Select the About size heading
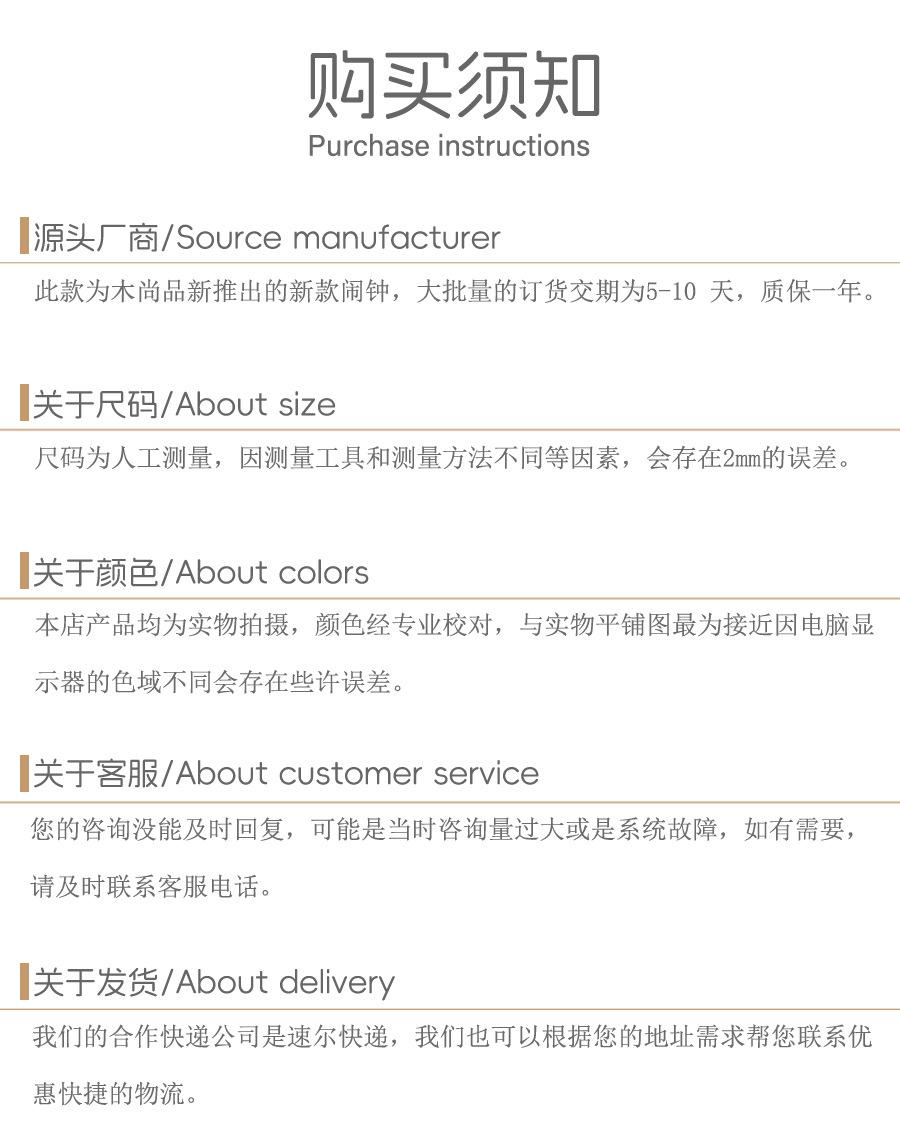The image size is (900, 1140). pos(184,404)
